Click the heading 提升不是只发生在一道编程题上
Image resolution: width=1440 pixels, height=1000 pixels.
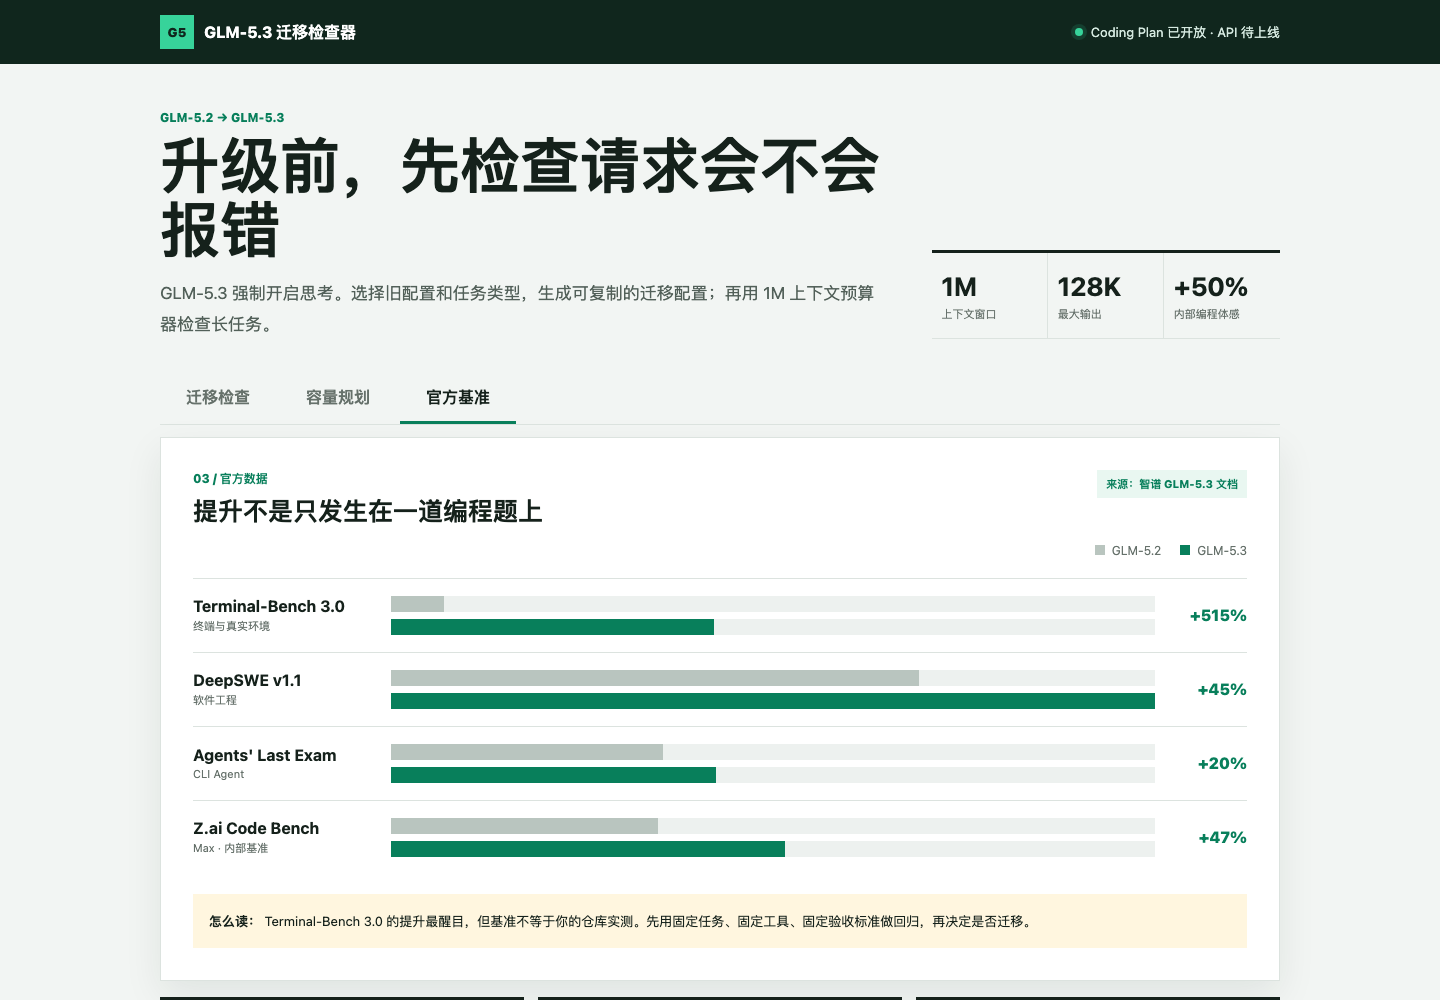point(367,512)
